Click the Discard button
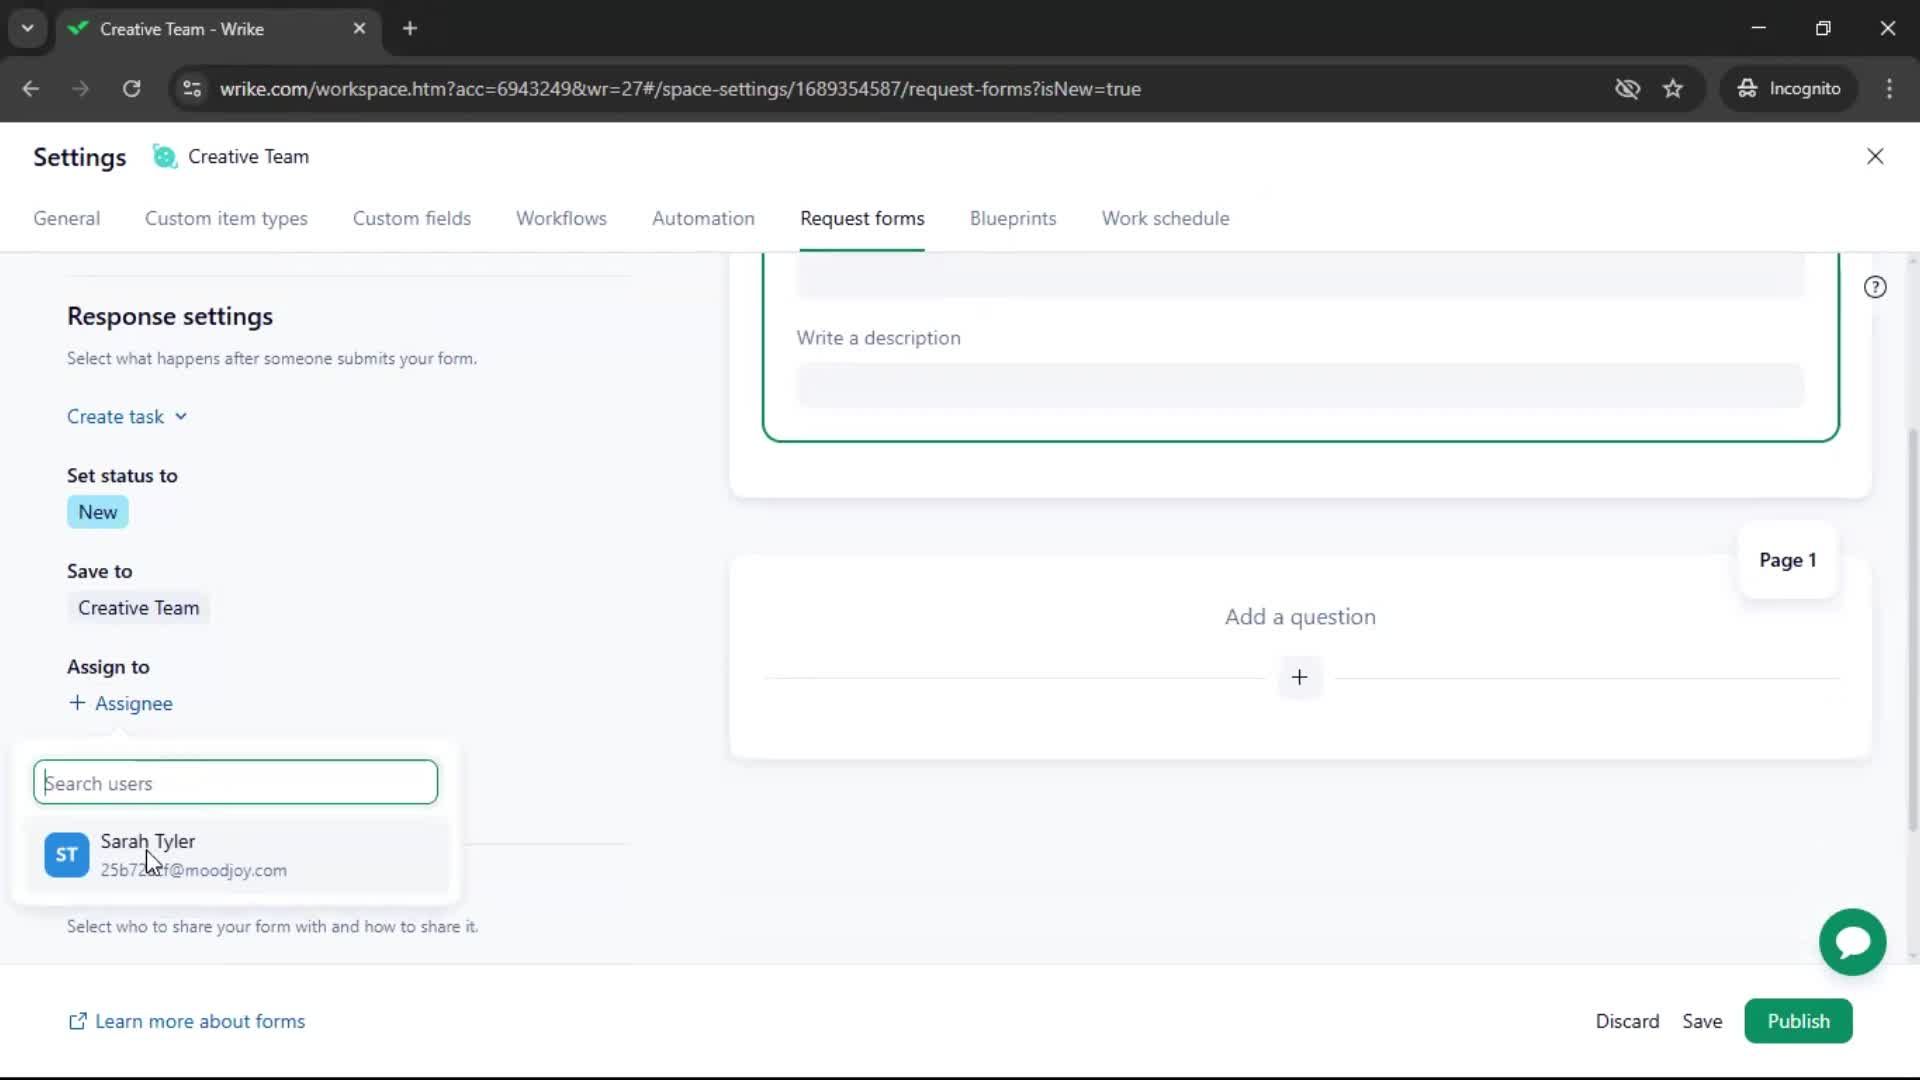The height and width of the screenshot is (1080, 1920). point(1627,1021)
